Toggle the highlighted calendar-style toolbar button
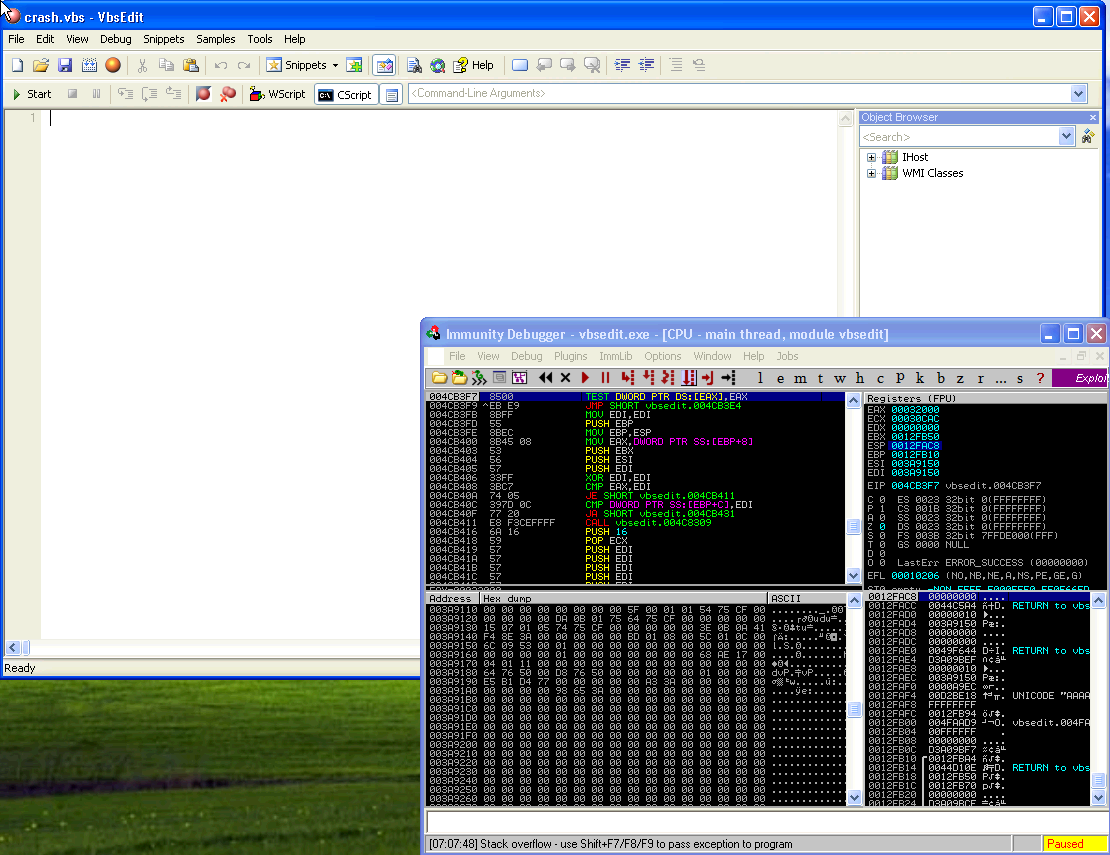The height and width of the screenshot is (855, 1110). coord(384,65)
